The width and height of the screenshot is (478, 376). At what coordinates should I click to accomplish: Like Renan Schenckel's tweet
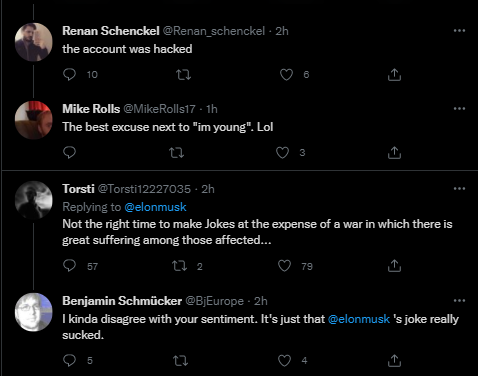286,74
